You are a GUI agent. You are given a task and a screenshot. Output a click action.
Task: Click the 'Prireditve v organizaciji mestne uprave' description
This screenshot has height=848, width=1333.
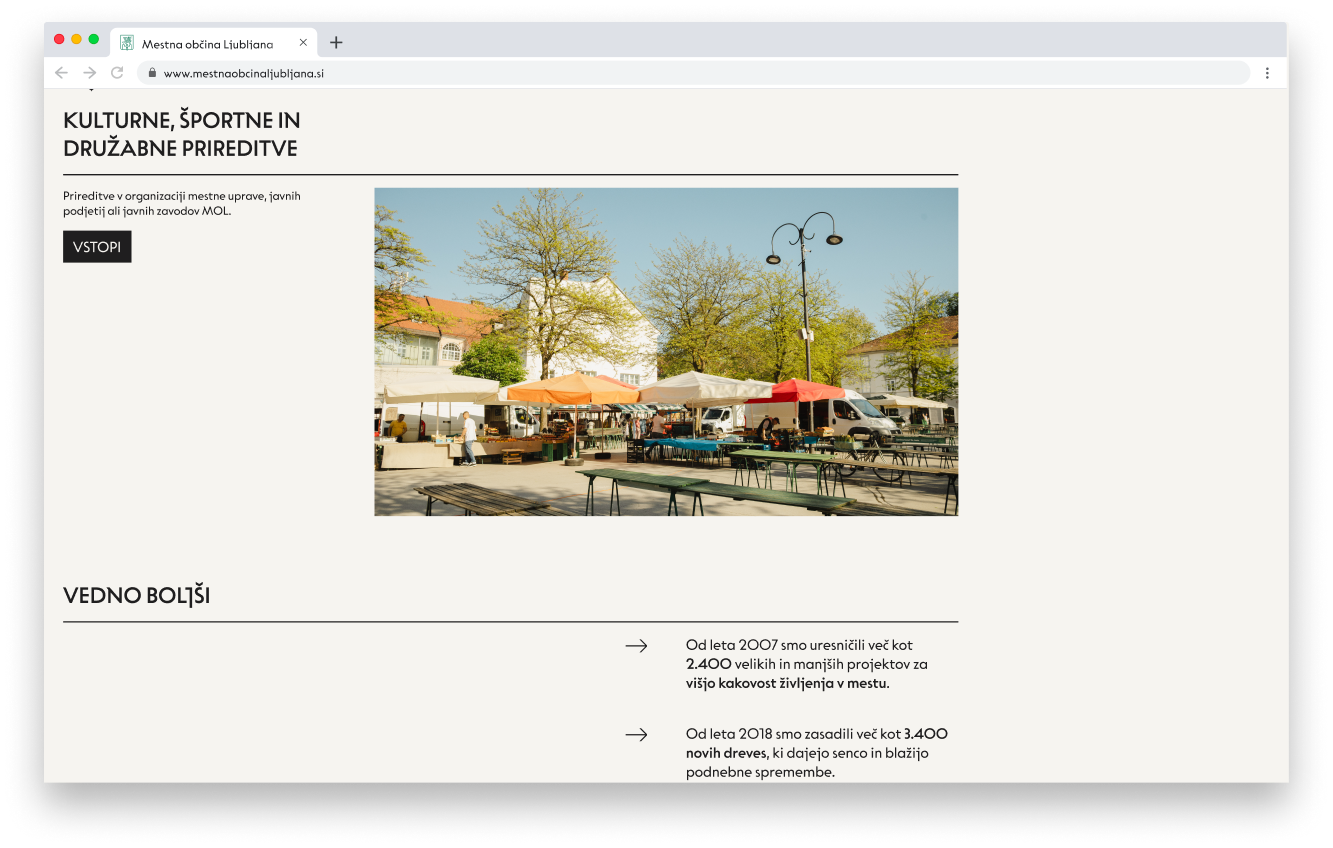[181, 203]
